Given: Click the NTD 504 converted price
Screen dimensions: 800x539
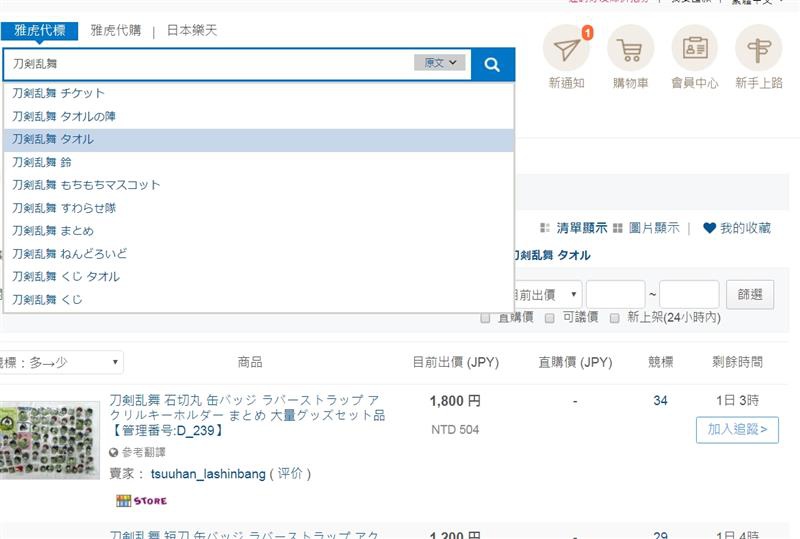Looking at the screenshot, I should click(x=455, y=430).
